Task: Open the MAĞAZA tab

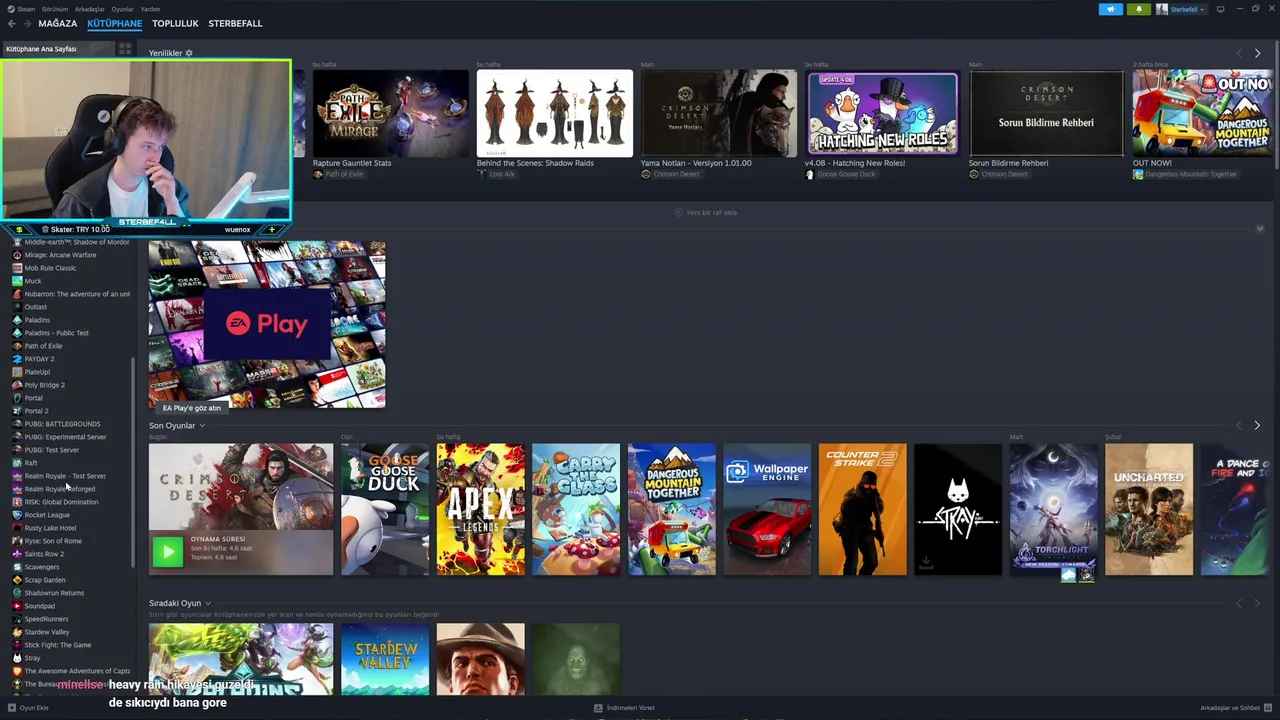Action: 57,23
